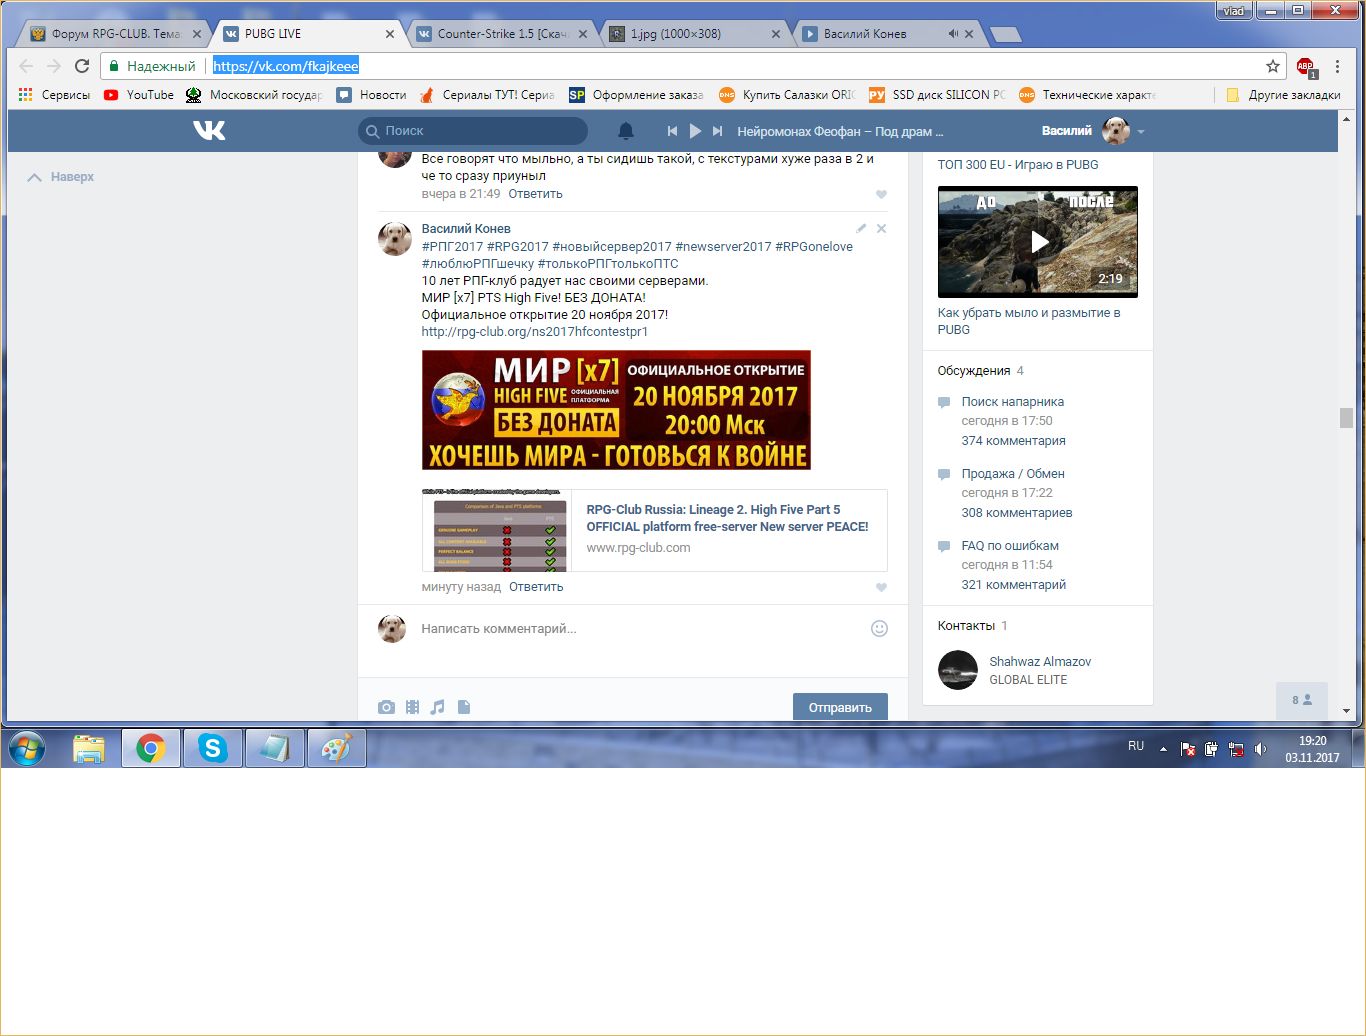Open the FAQ по ошибкам discussion

[1009, 546]
